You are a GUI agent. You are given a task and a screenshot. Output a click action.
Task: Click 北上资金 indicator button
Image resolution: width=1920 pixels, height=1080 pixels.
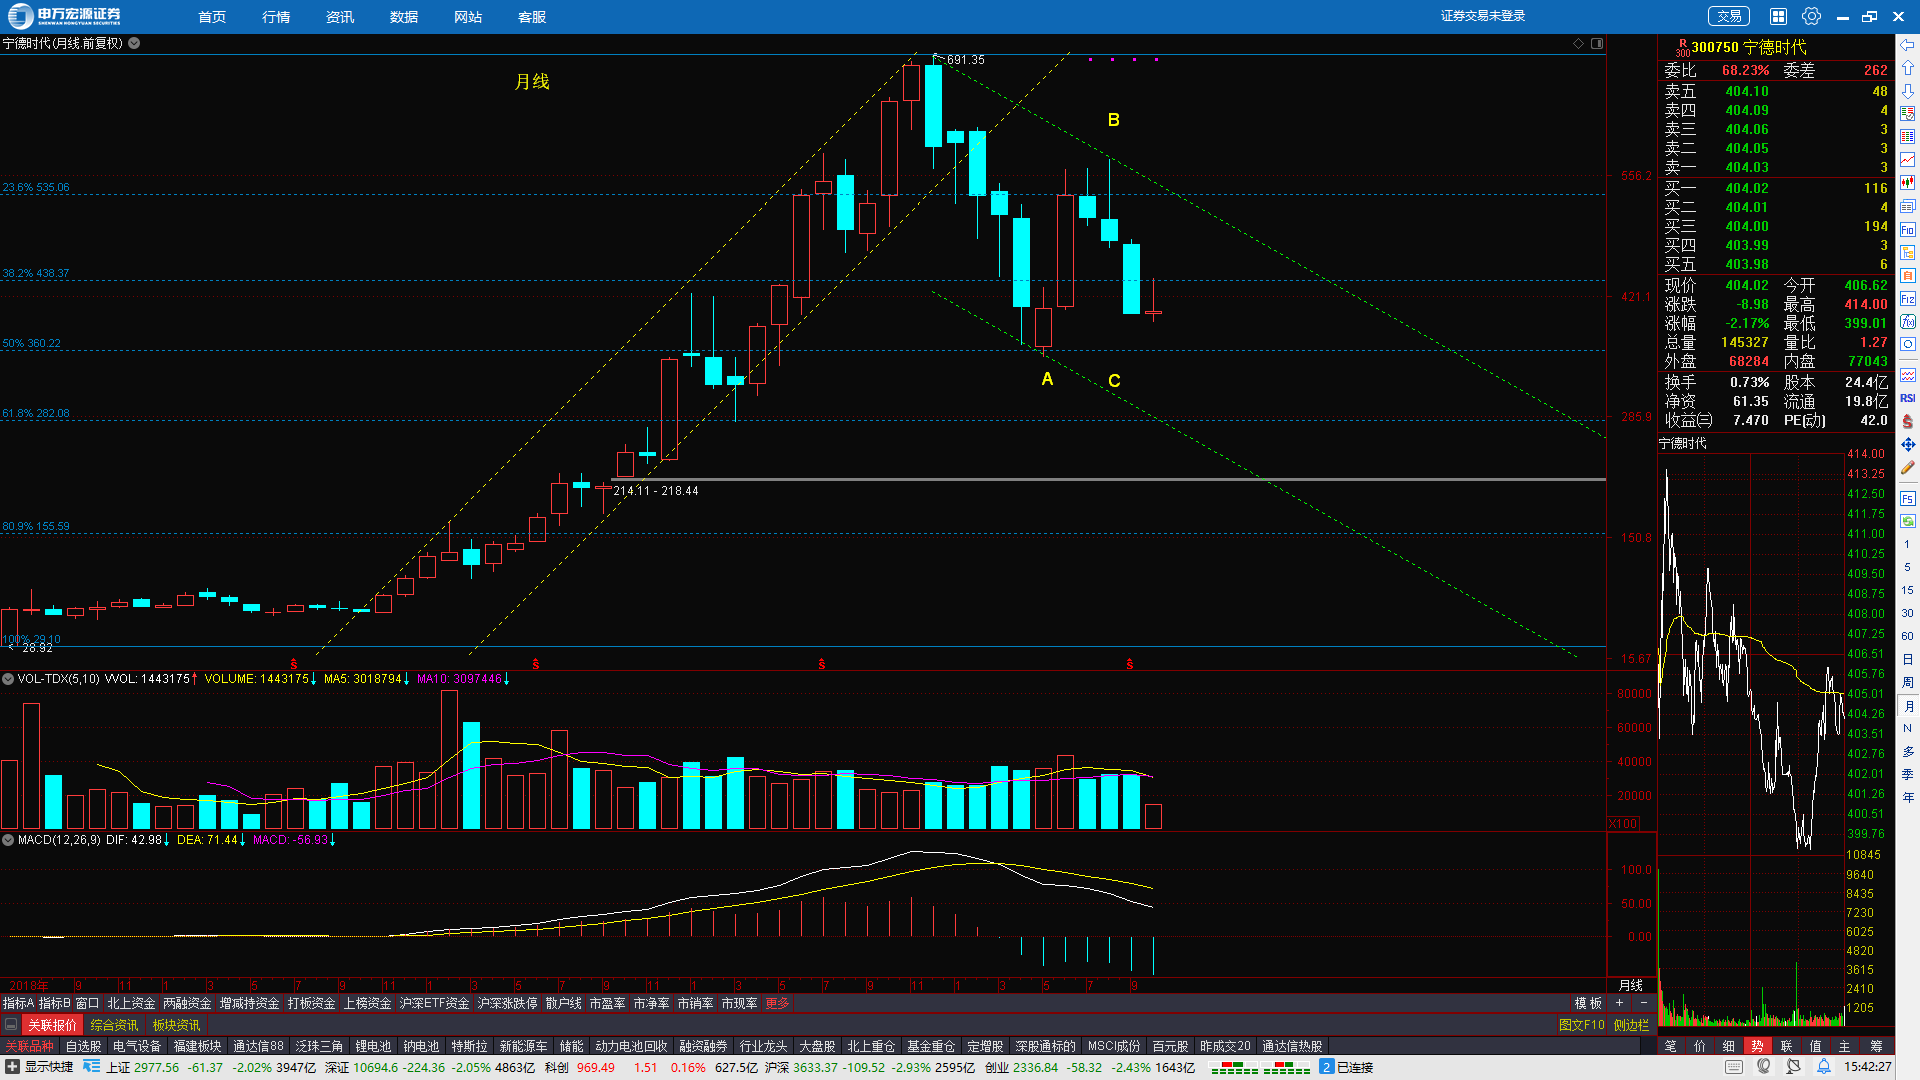(x=131, y=1003)
